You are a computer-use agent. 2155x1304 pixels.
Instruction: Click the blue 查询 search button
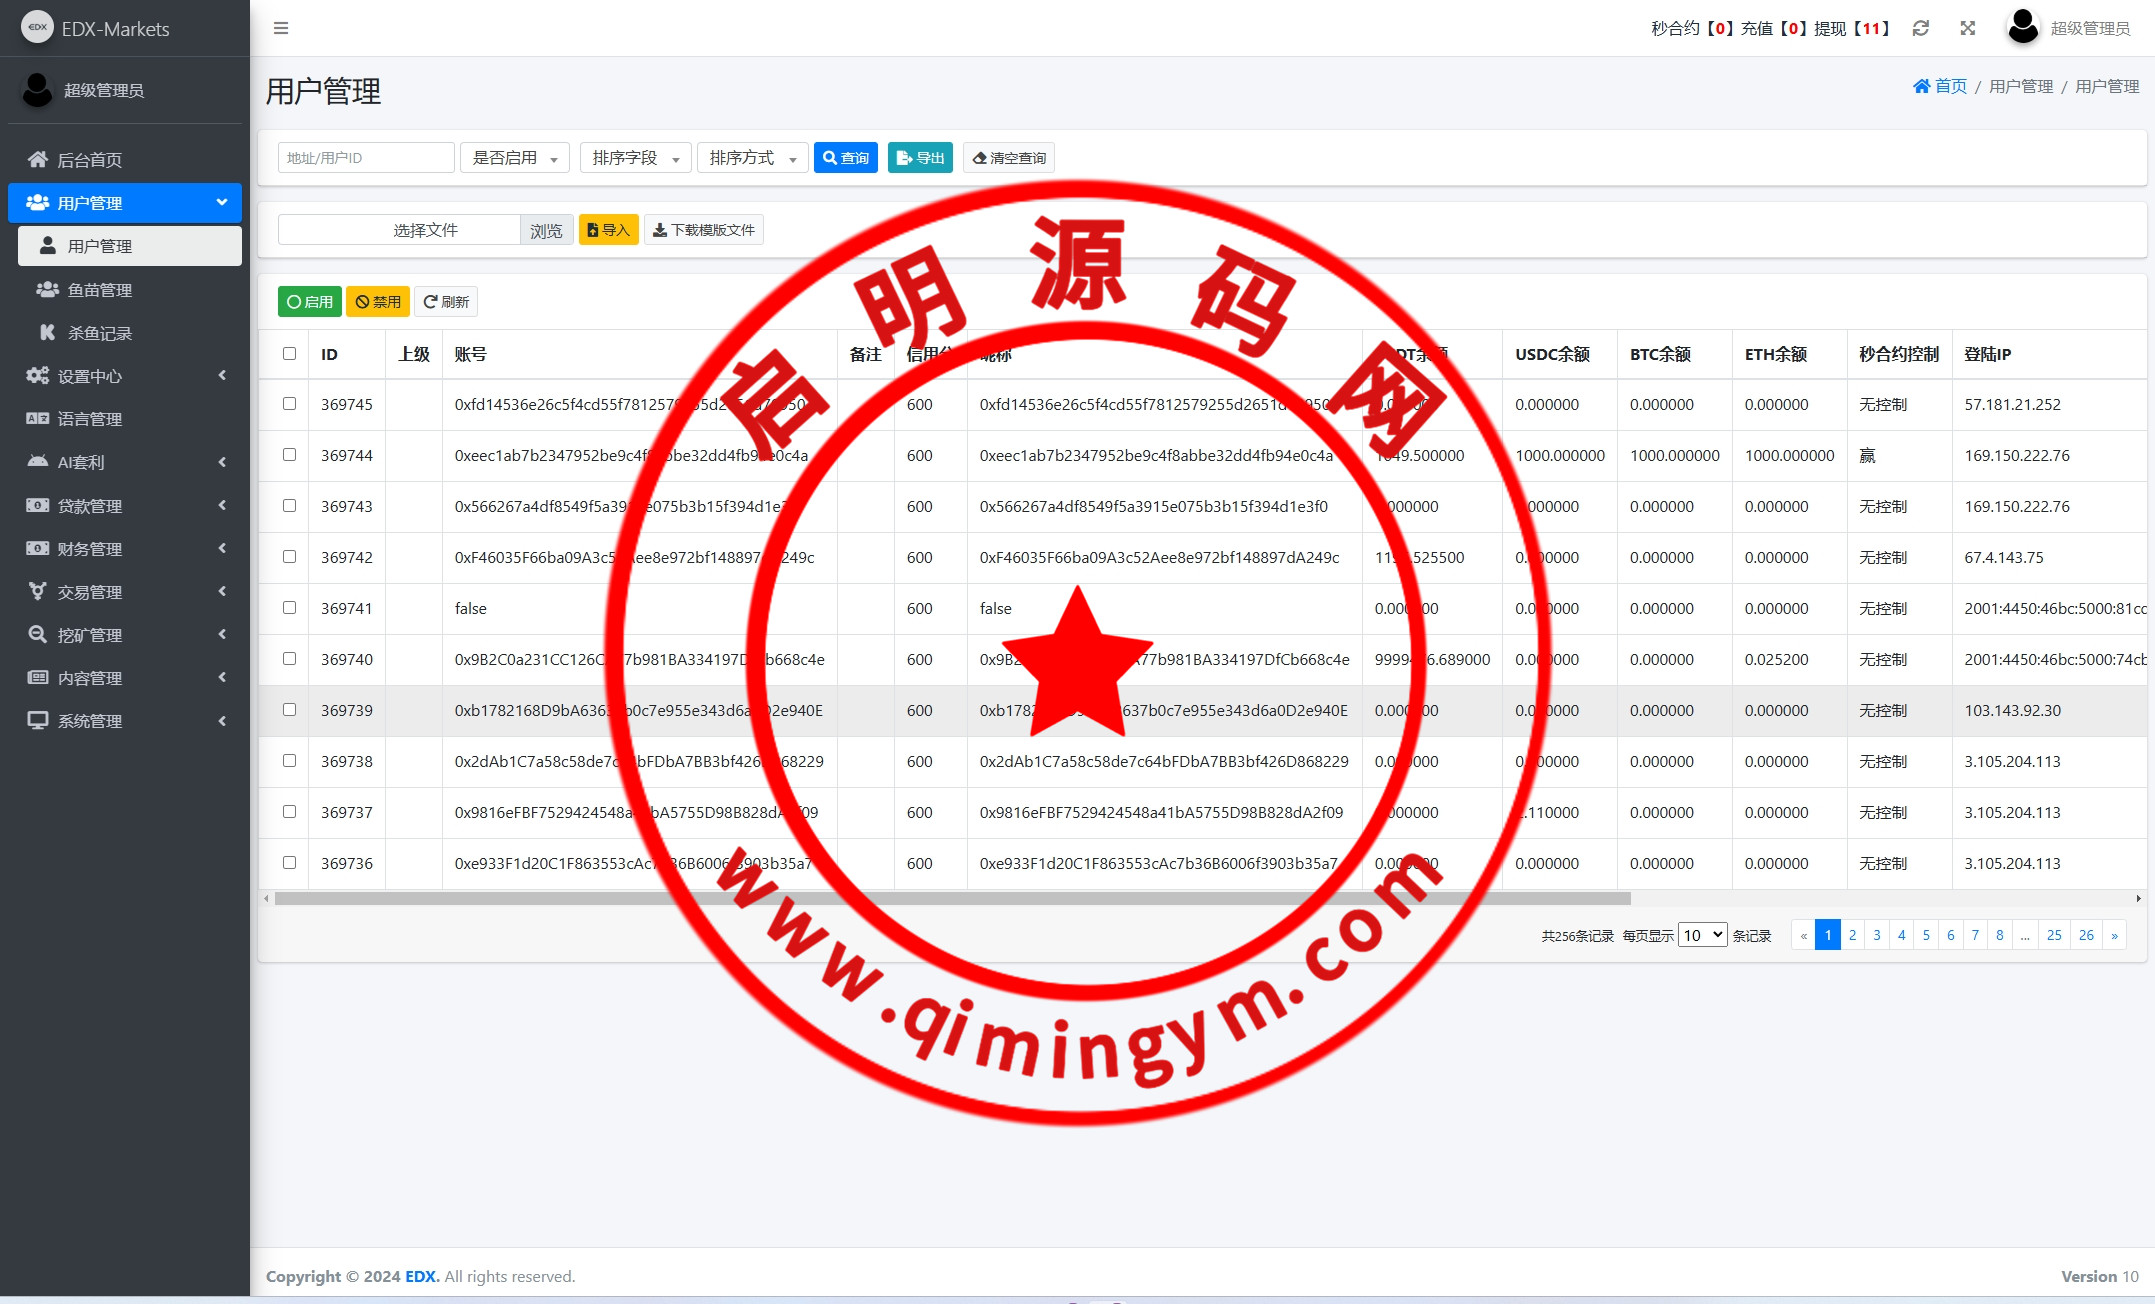pos(846,158)
